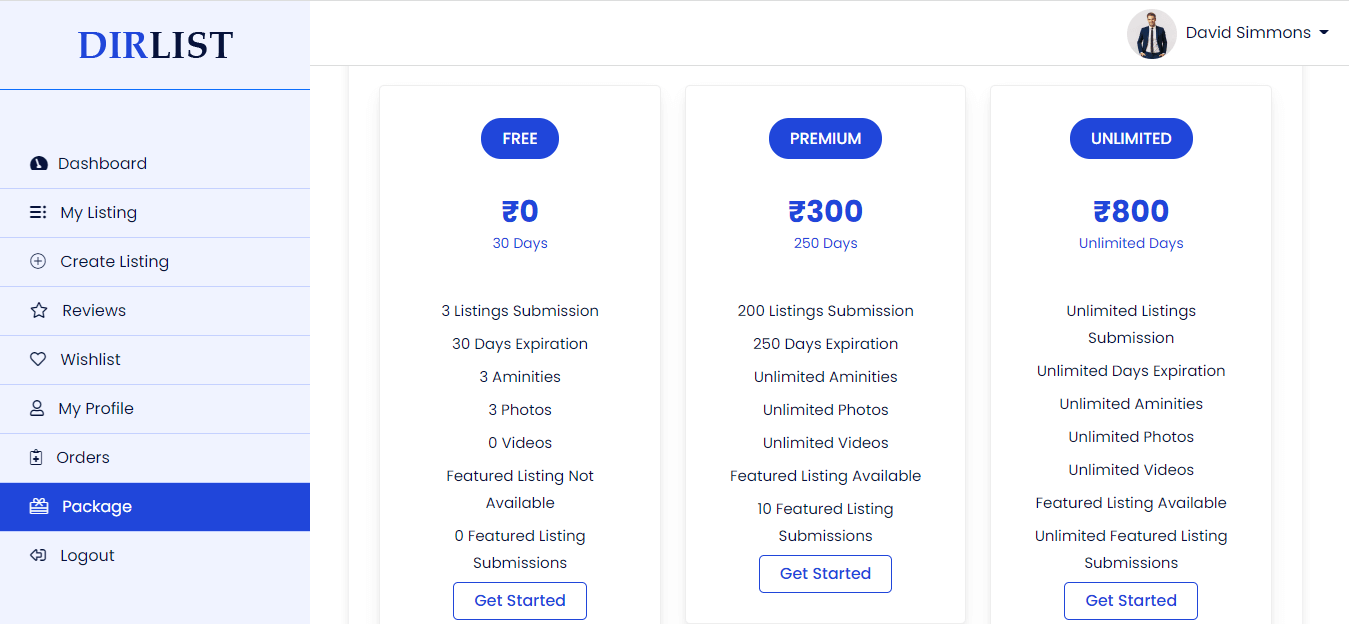Navigate to the My Listing page
The image size is (1349, 624).
point(100,212)
